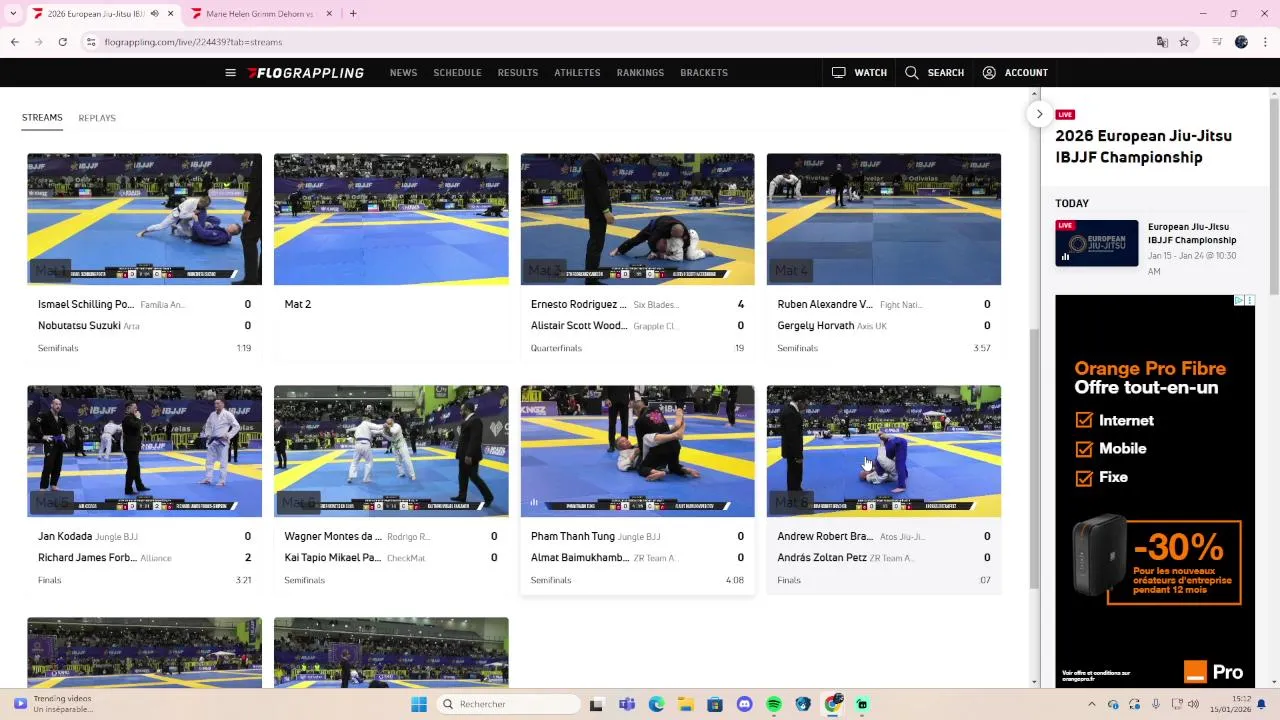Viewport: 1280px width, 720px height.
Task: Open the Mat 3 stream thumbnail
Action: point(637,219)
